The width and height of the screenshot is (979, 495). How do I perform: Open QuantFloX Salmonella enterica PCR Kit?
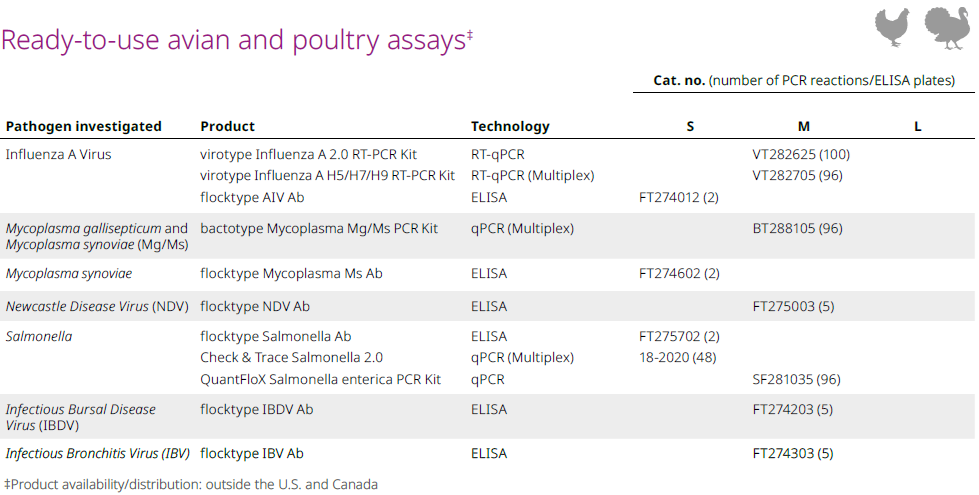click(x=320, y=380)
